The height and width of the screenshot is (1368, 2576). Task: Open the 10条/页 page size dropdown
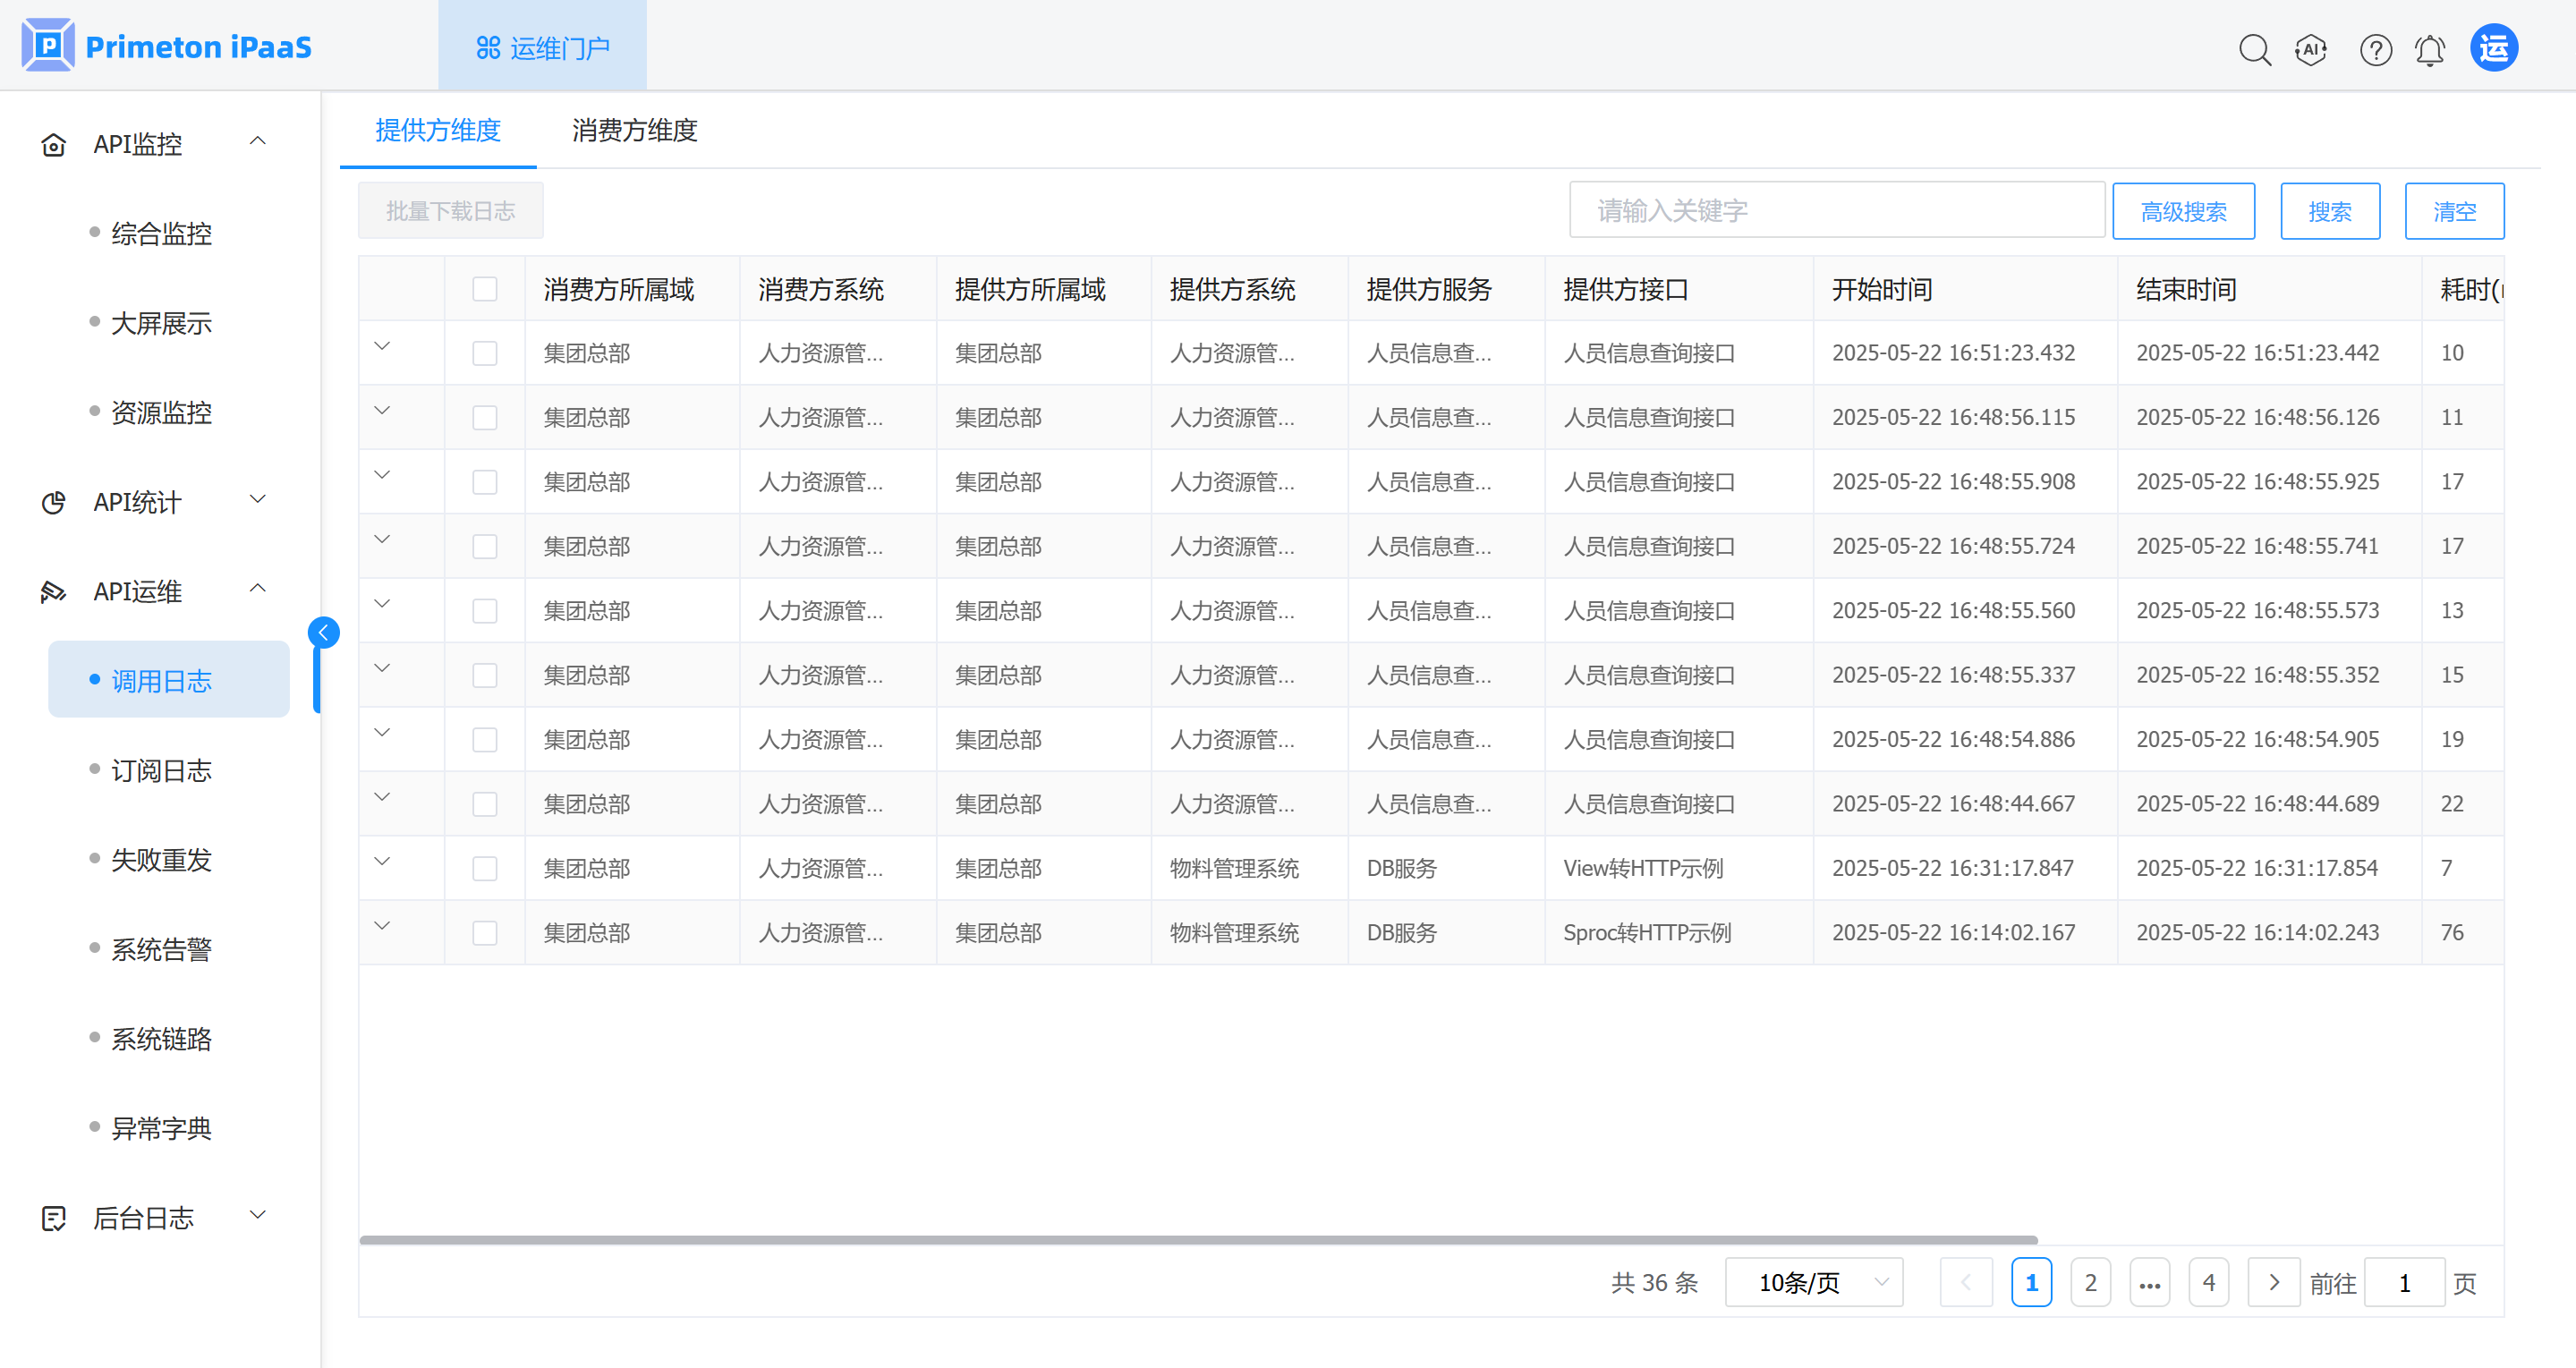click(x=1813, y=1282)
